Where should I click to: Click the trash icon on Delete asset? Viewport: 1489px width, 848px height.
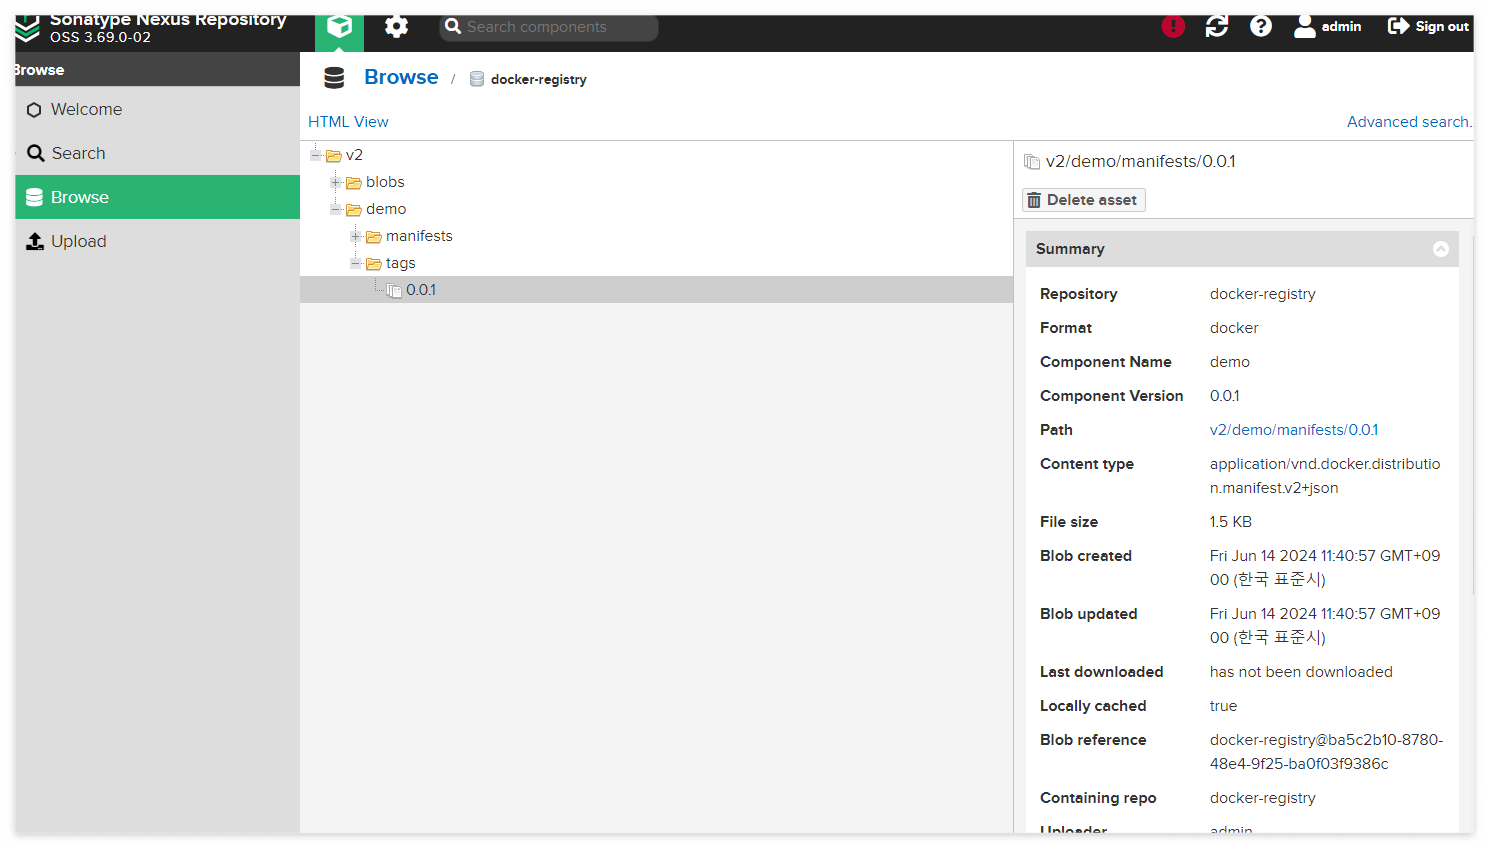pos(1034,200)
